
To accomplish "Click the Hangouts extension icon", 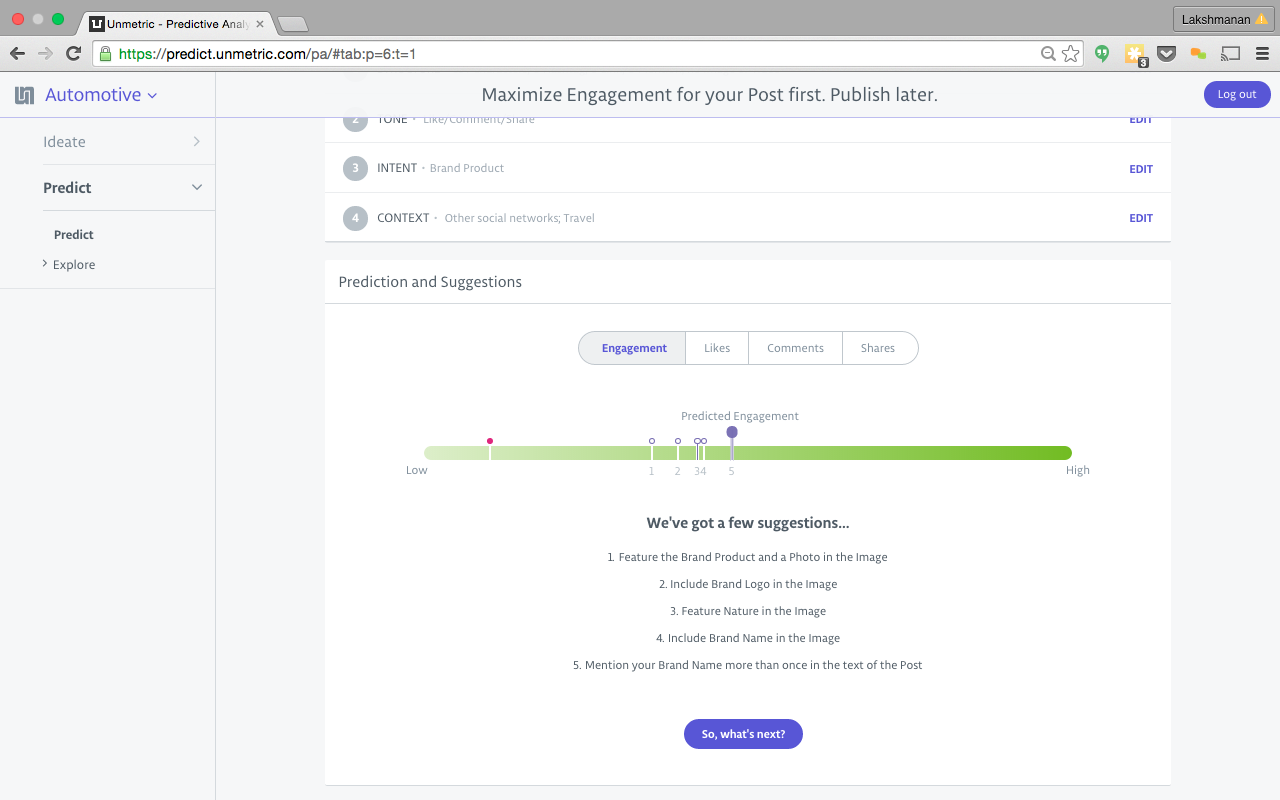I will point(1102,54).
